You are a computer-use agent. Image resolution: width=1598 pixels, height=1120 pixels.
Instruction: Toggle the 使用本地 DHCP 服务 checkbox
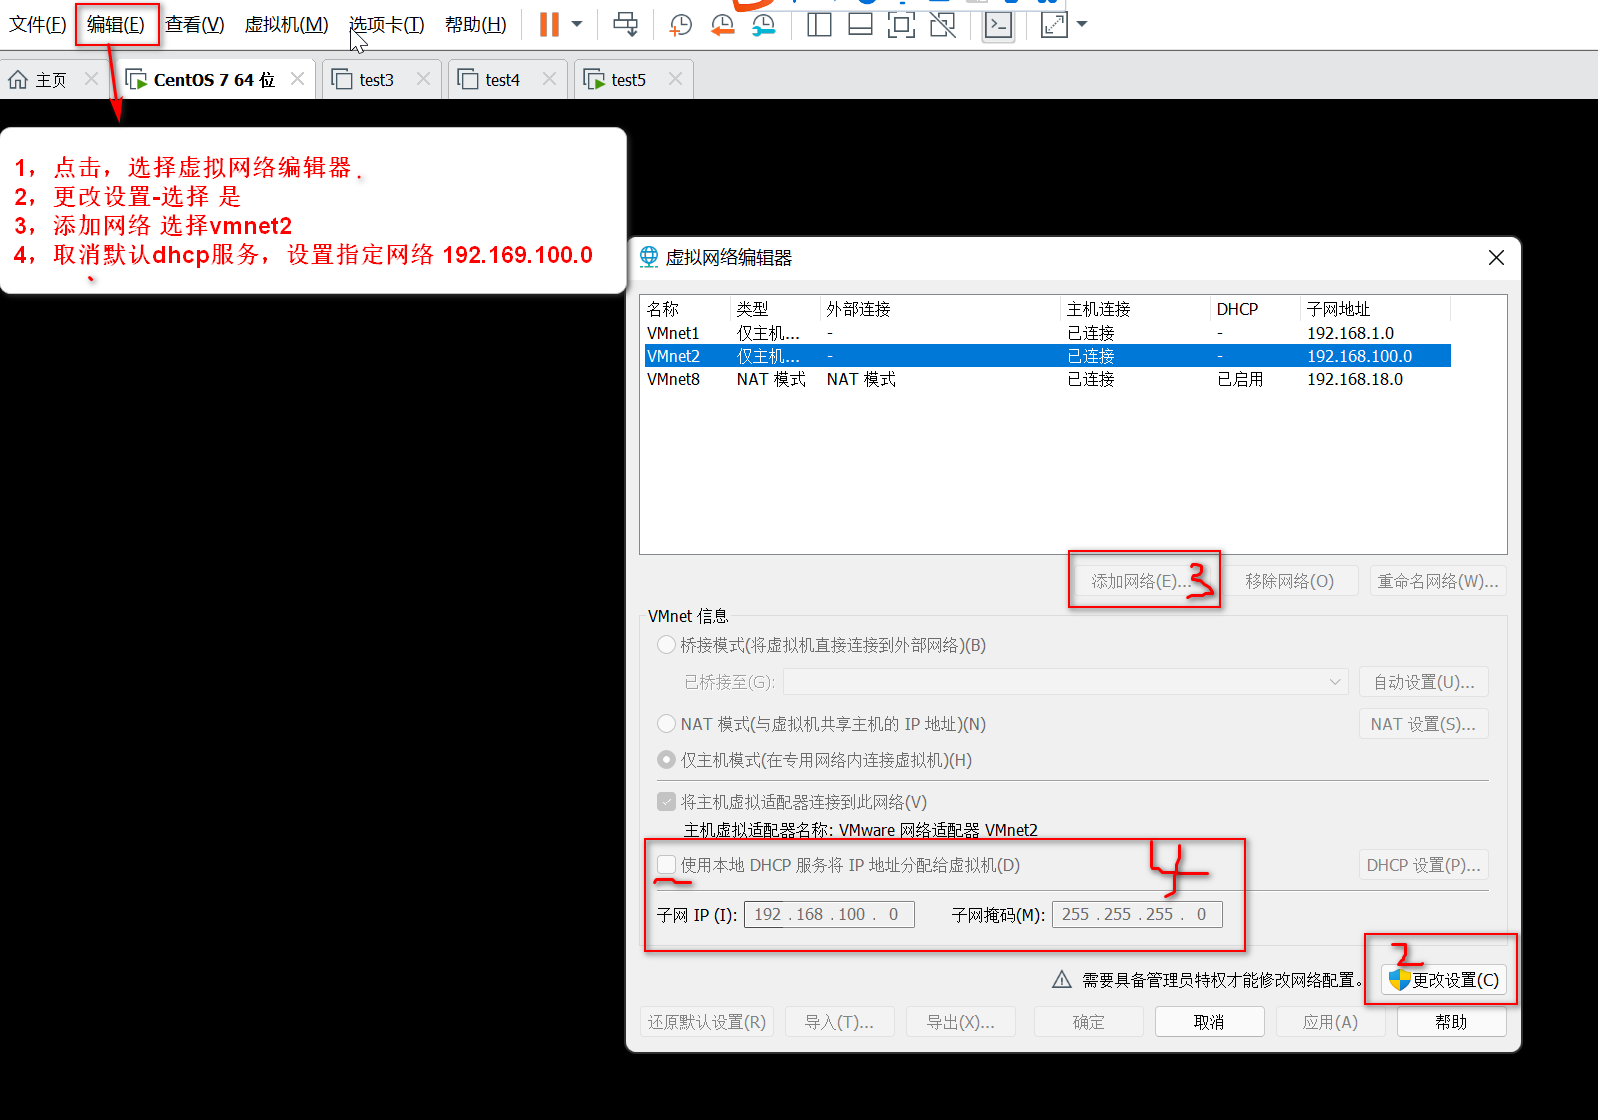click(x=667, y=865)
